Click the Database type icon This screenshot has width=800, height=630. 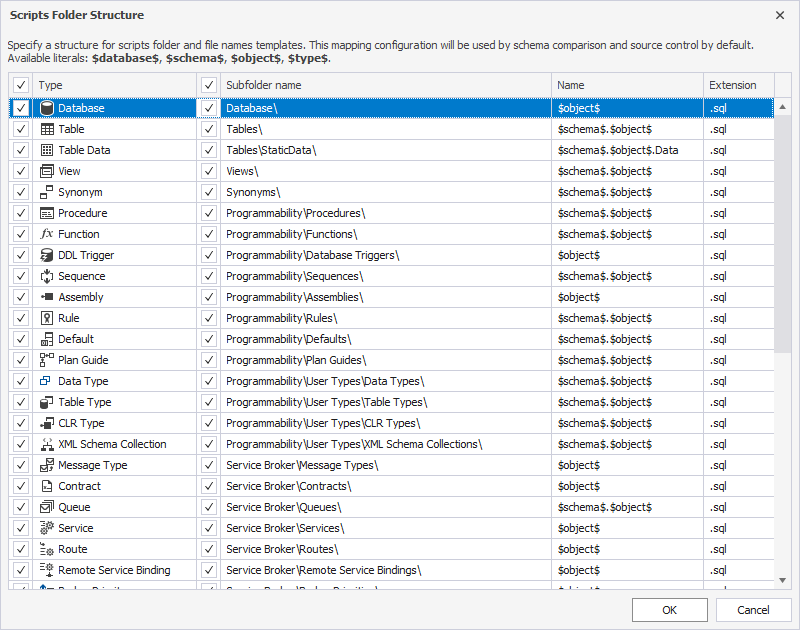click(46, 108)
